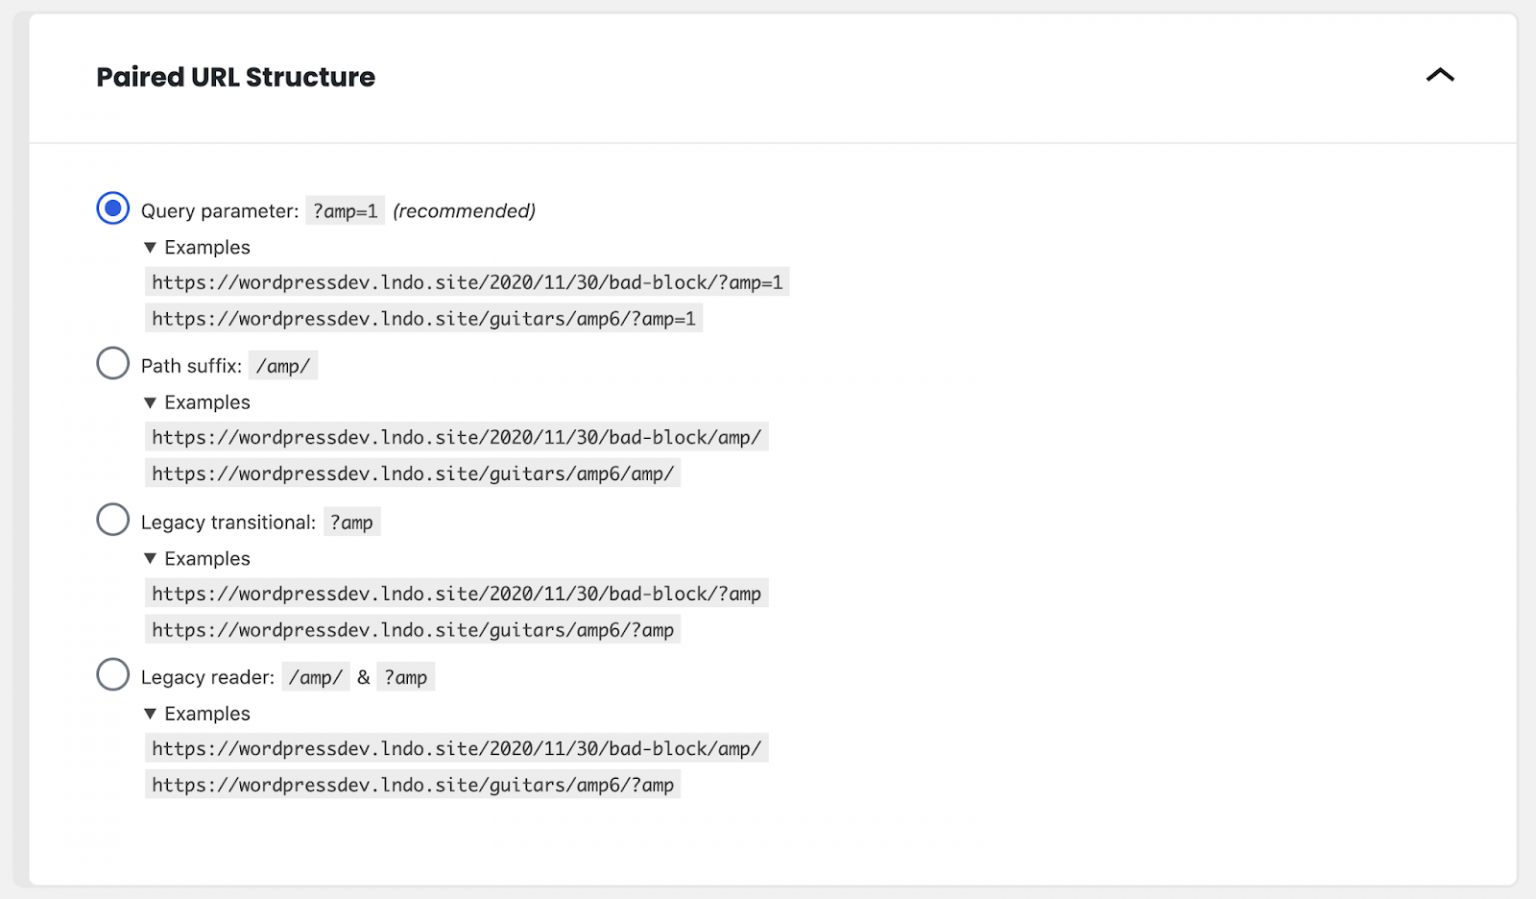Collapse the Examples list under Path suffix

point(197,402)
